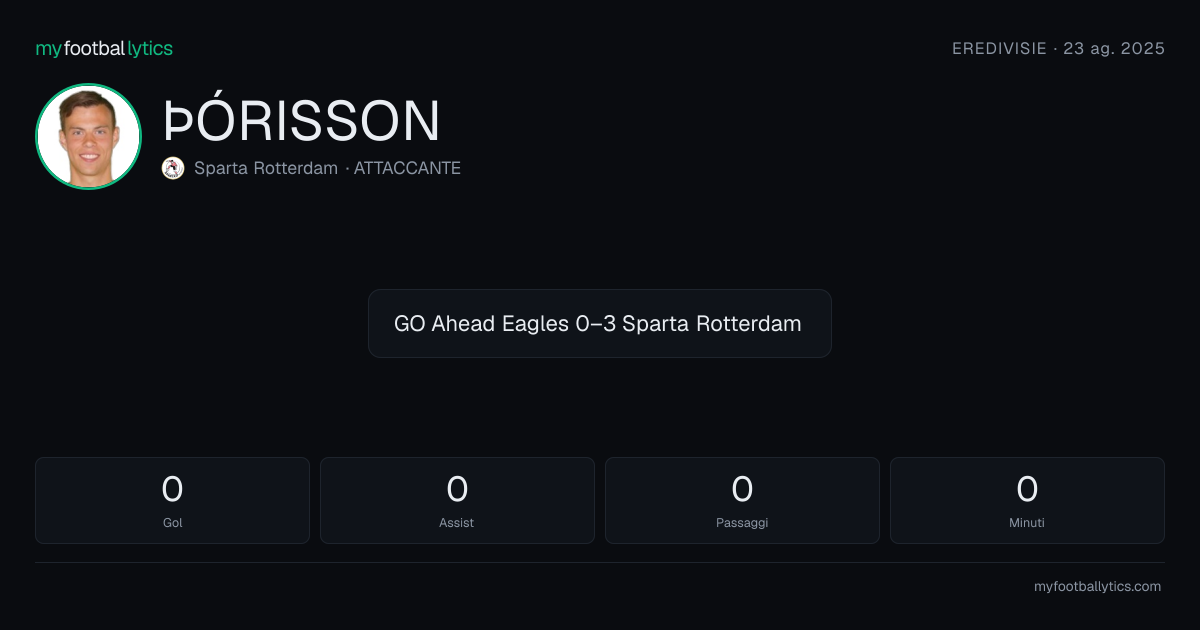Select the Passaggi stat card
The width and height of the screenshot is (1200, 630).
742,500
